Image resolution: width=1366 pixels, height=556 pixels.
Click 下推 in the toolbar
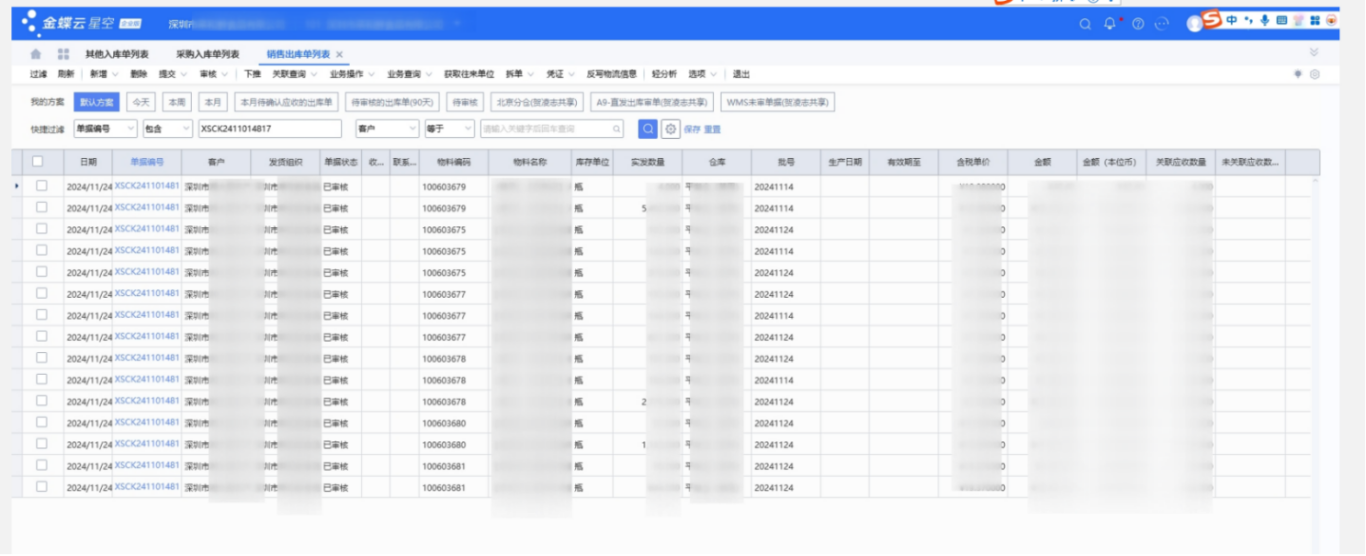(252, 74)
